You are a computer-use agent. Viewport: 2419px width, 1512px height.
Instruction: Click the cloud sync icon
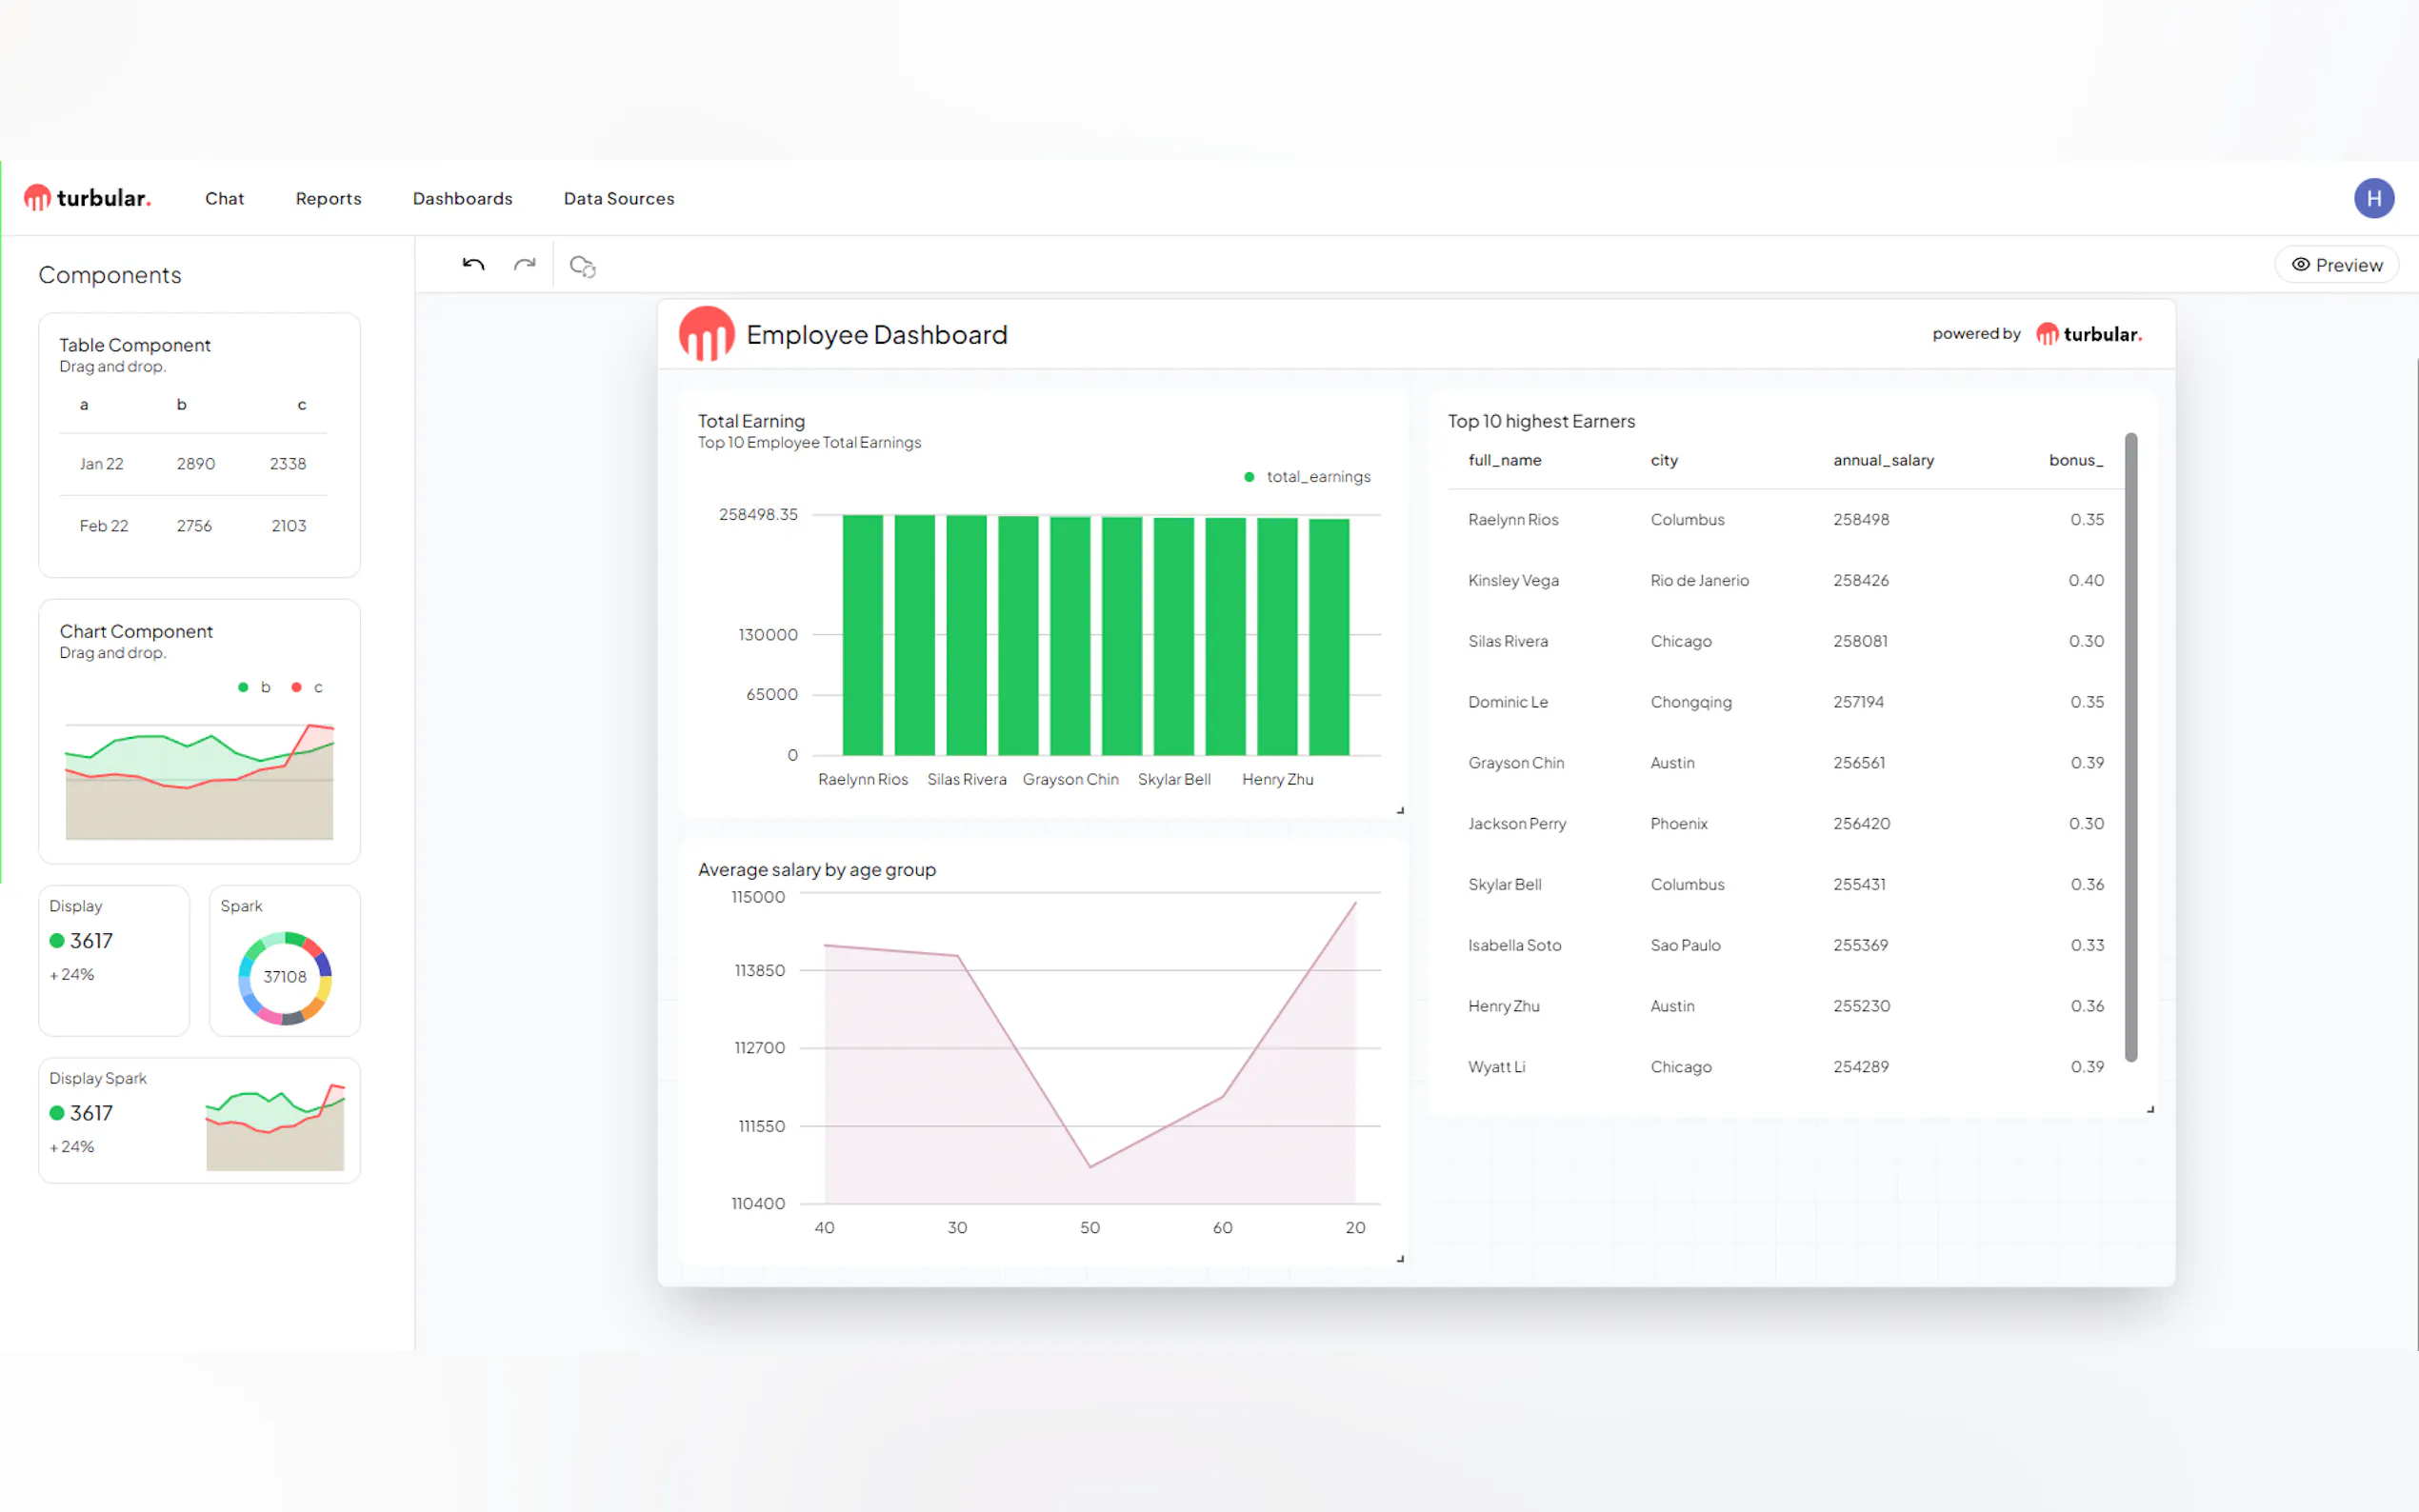[582, 266]
